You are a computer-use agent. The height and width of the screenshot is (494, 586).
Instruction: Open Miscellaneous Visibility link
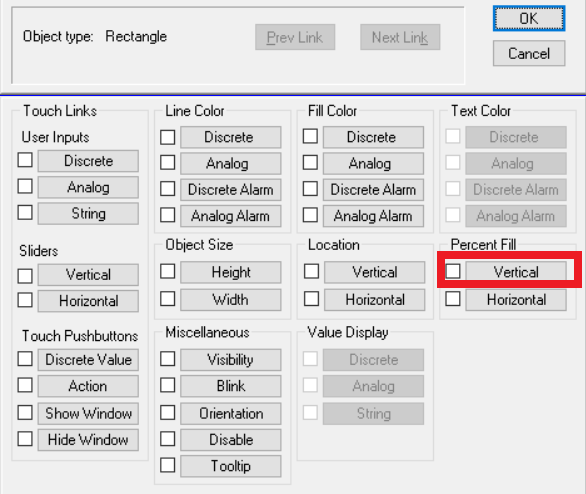(231, 360)
